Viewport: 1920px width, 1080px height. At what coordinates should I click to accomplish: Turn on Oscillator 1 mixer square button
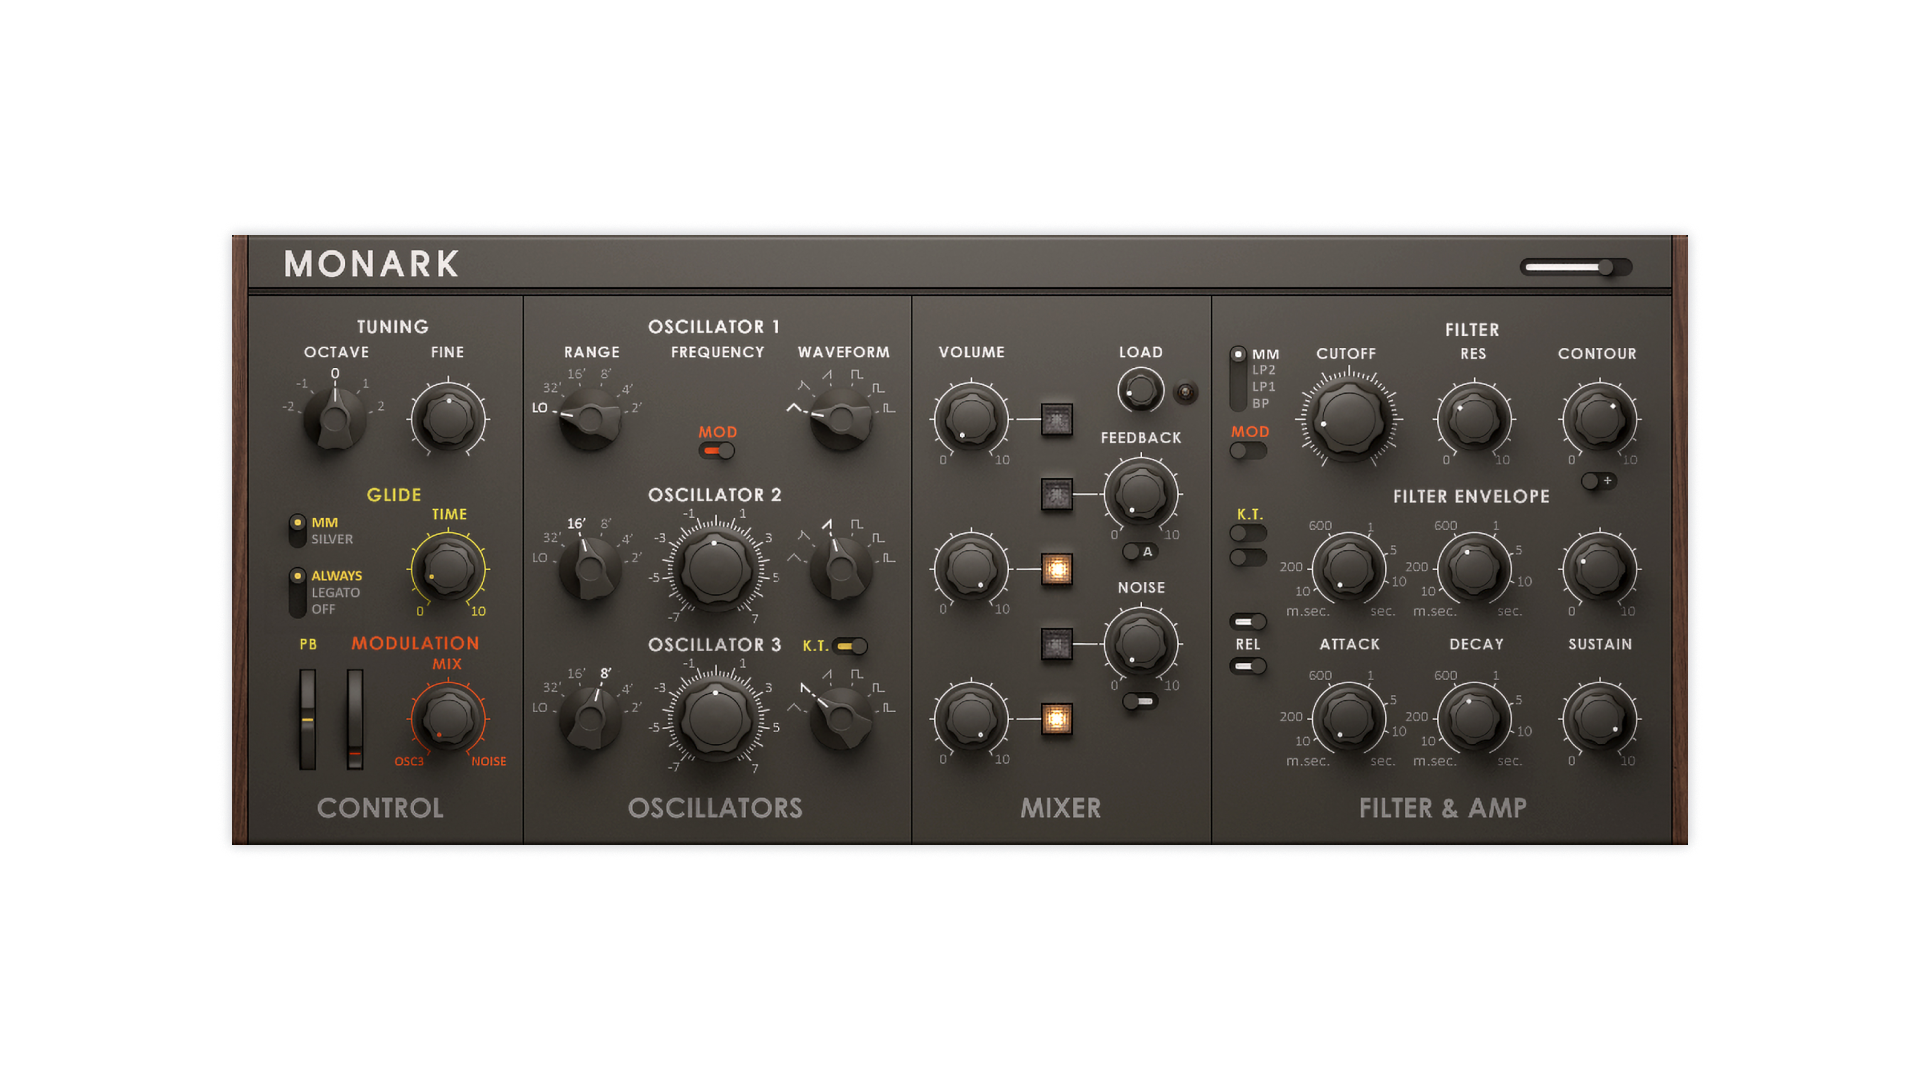click(1056, 419)
